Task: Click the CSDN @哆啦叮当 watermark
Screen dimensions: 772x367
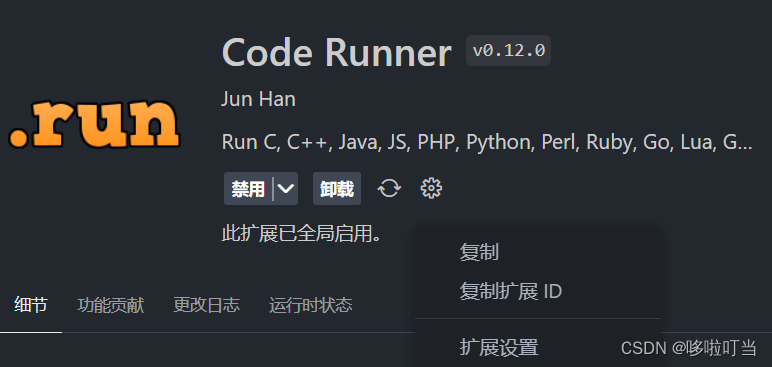Action: pos(689,348)
